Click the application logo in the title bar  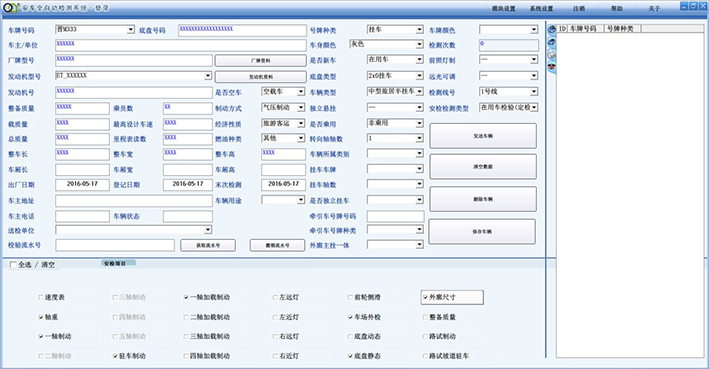click(10, 8)
